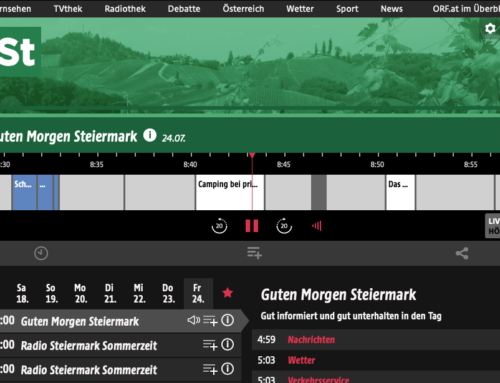Select second Radio Steiermark Sommerzeit program
The image size is (500, 383).
click(121, 369)
